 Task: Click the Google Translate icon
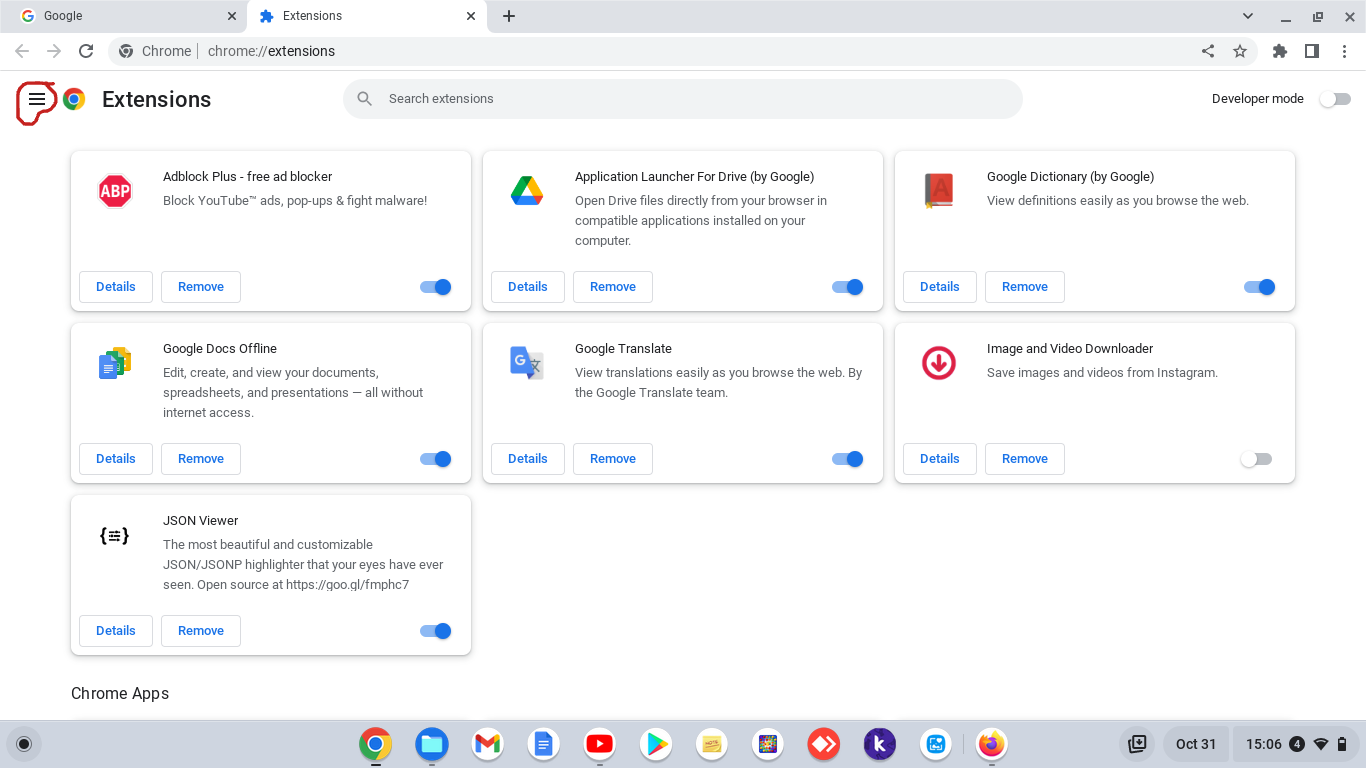(x=527, y=362)
